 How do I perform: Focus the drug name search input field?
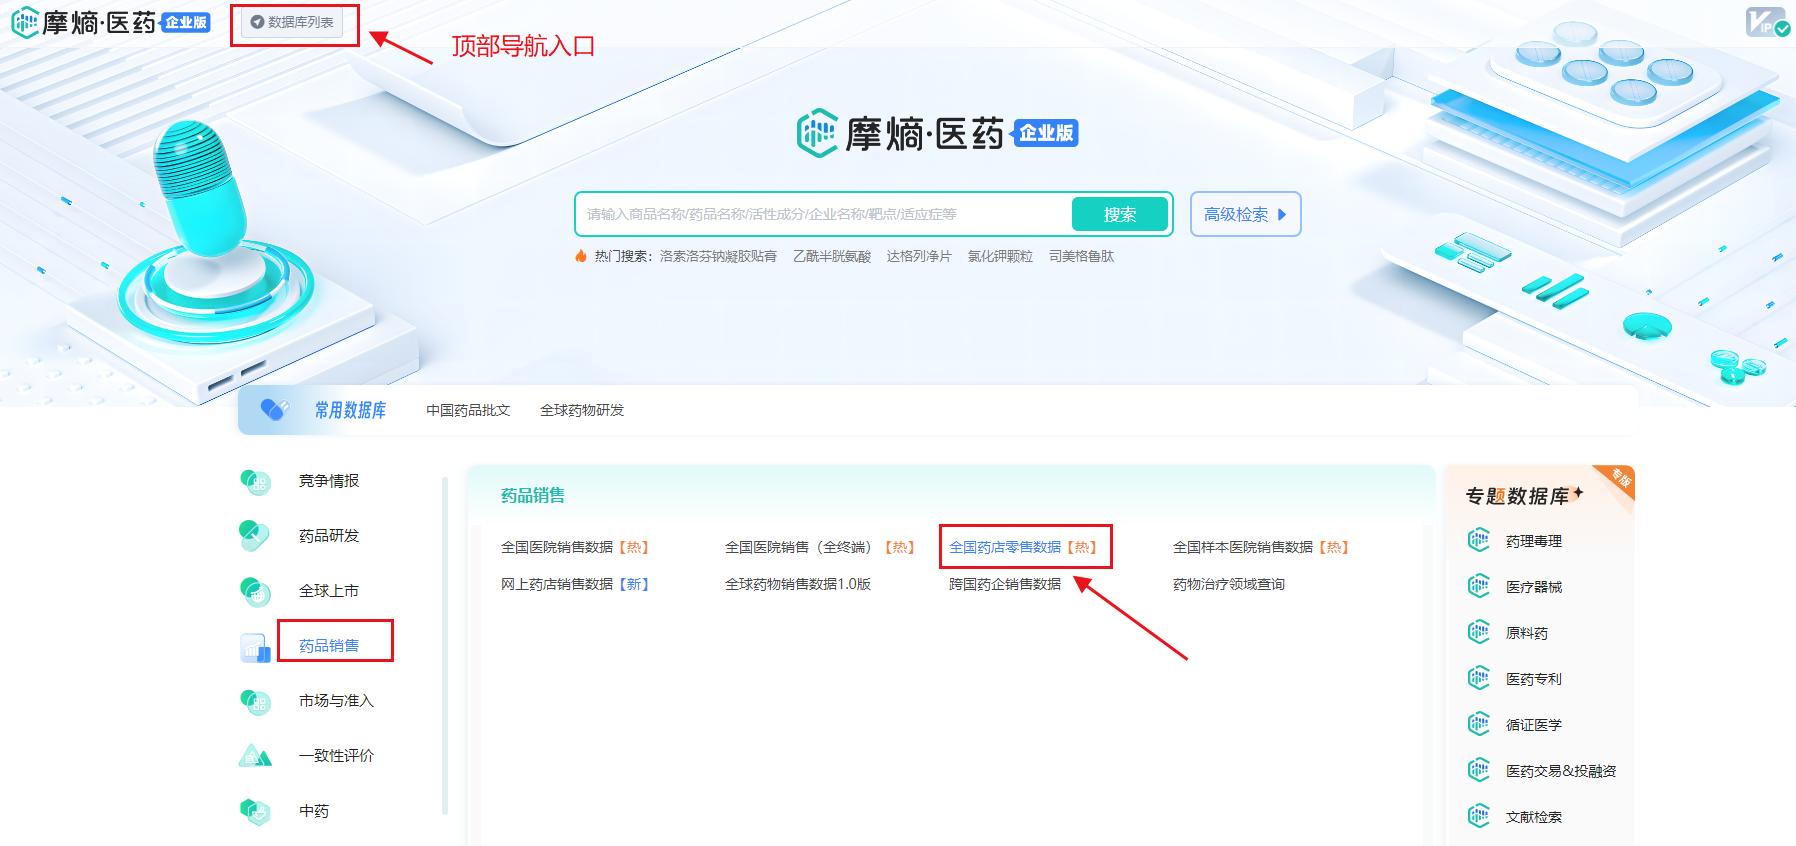pyautogui.click(x=825, y=214)
